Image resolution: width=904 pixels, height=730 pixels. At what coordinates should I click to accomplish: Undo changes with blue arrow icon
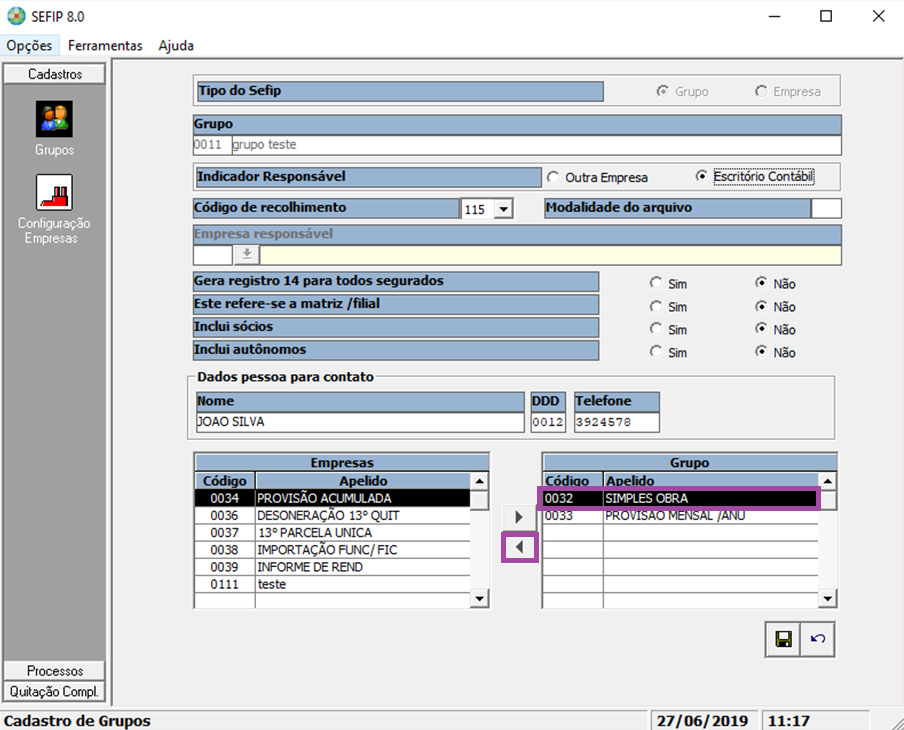pyautogui.click(x=818, y=639)
